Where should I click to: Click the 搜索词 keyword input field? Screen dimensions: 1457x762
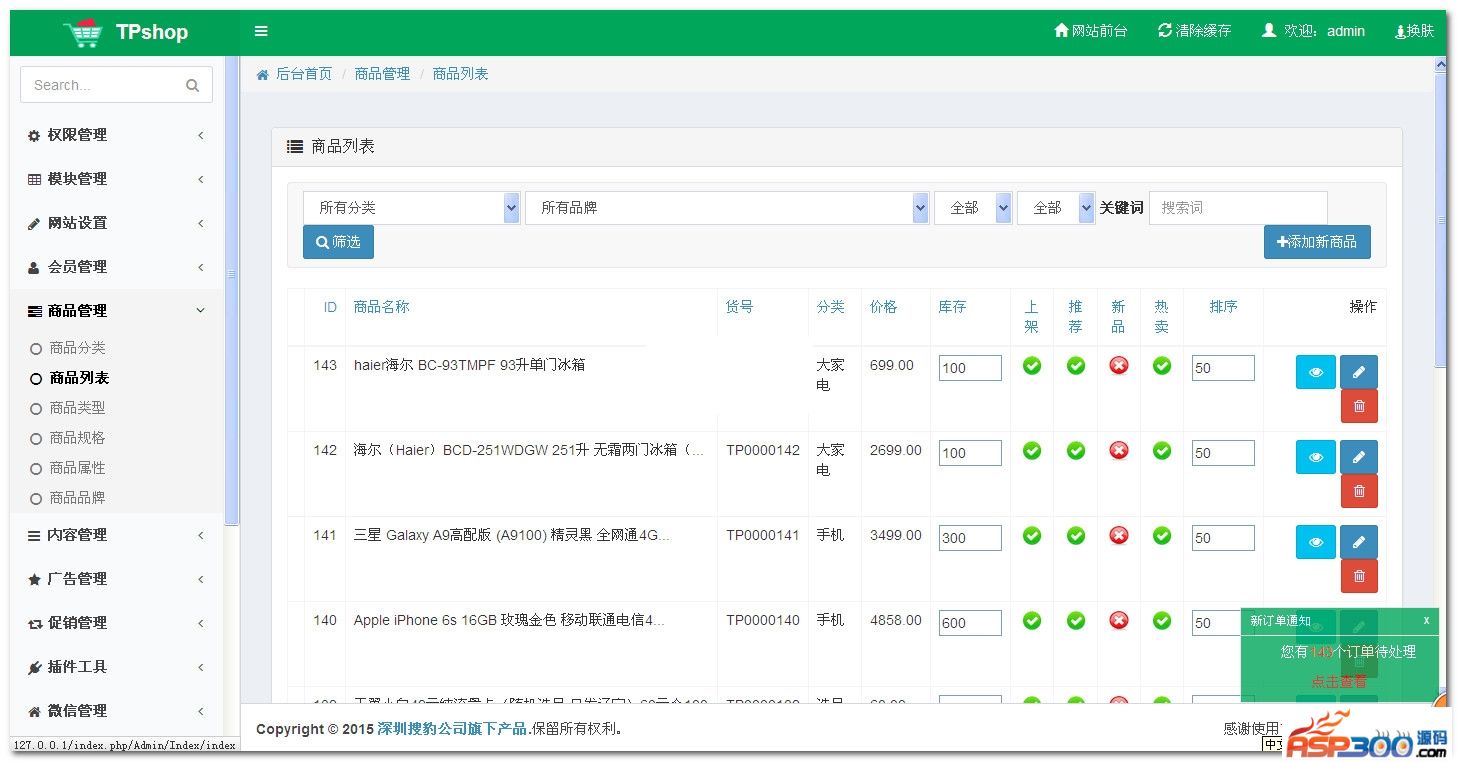1237,208
